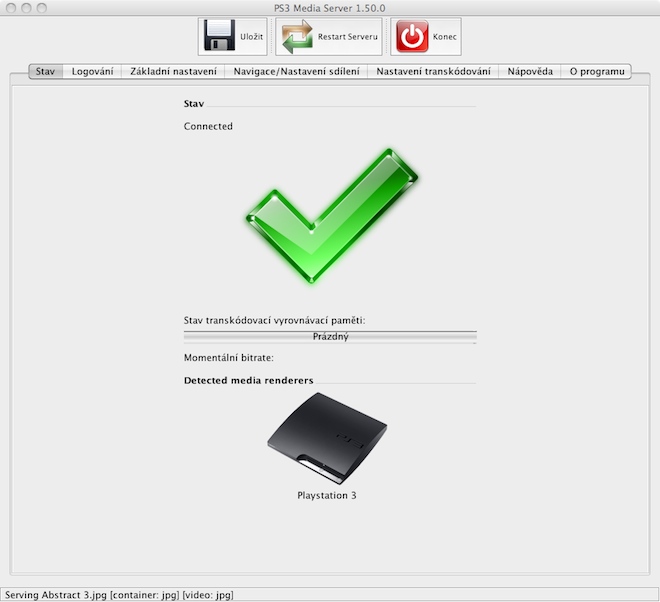Image resolution: width=660 pixels, height=602 pixels.
Task: Click the Momentální bitrate label
Action: [x=229, y=358]
